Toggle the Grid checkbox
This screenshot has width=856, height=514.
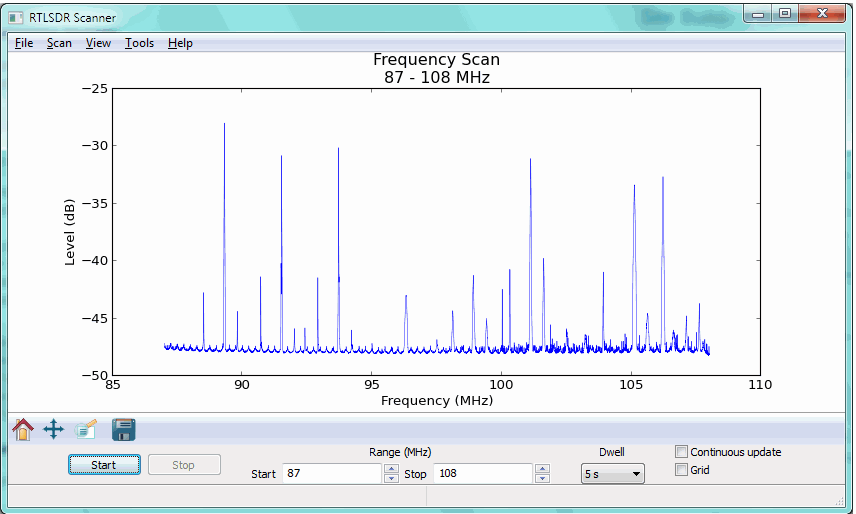[681, 470]
